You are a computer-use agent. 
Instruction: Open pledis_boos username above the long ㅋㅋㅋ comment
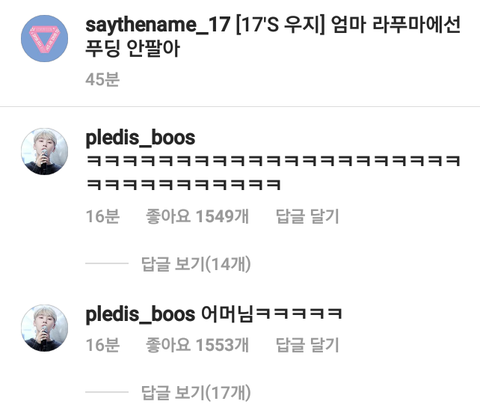pos(140,138)
